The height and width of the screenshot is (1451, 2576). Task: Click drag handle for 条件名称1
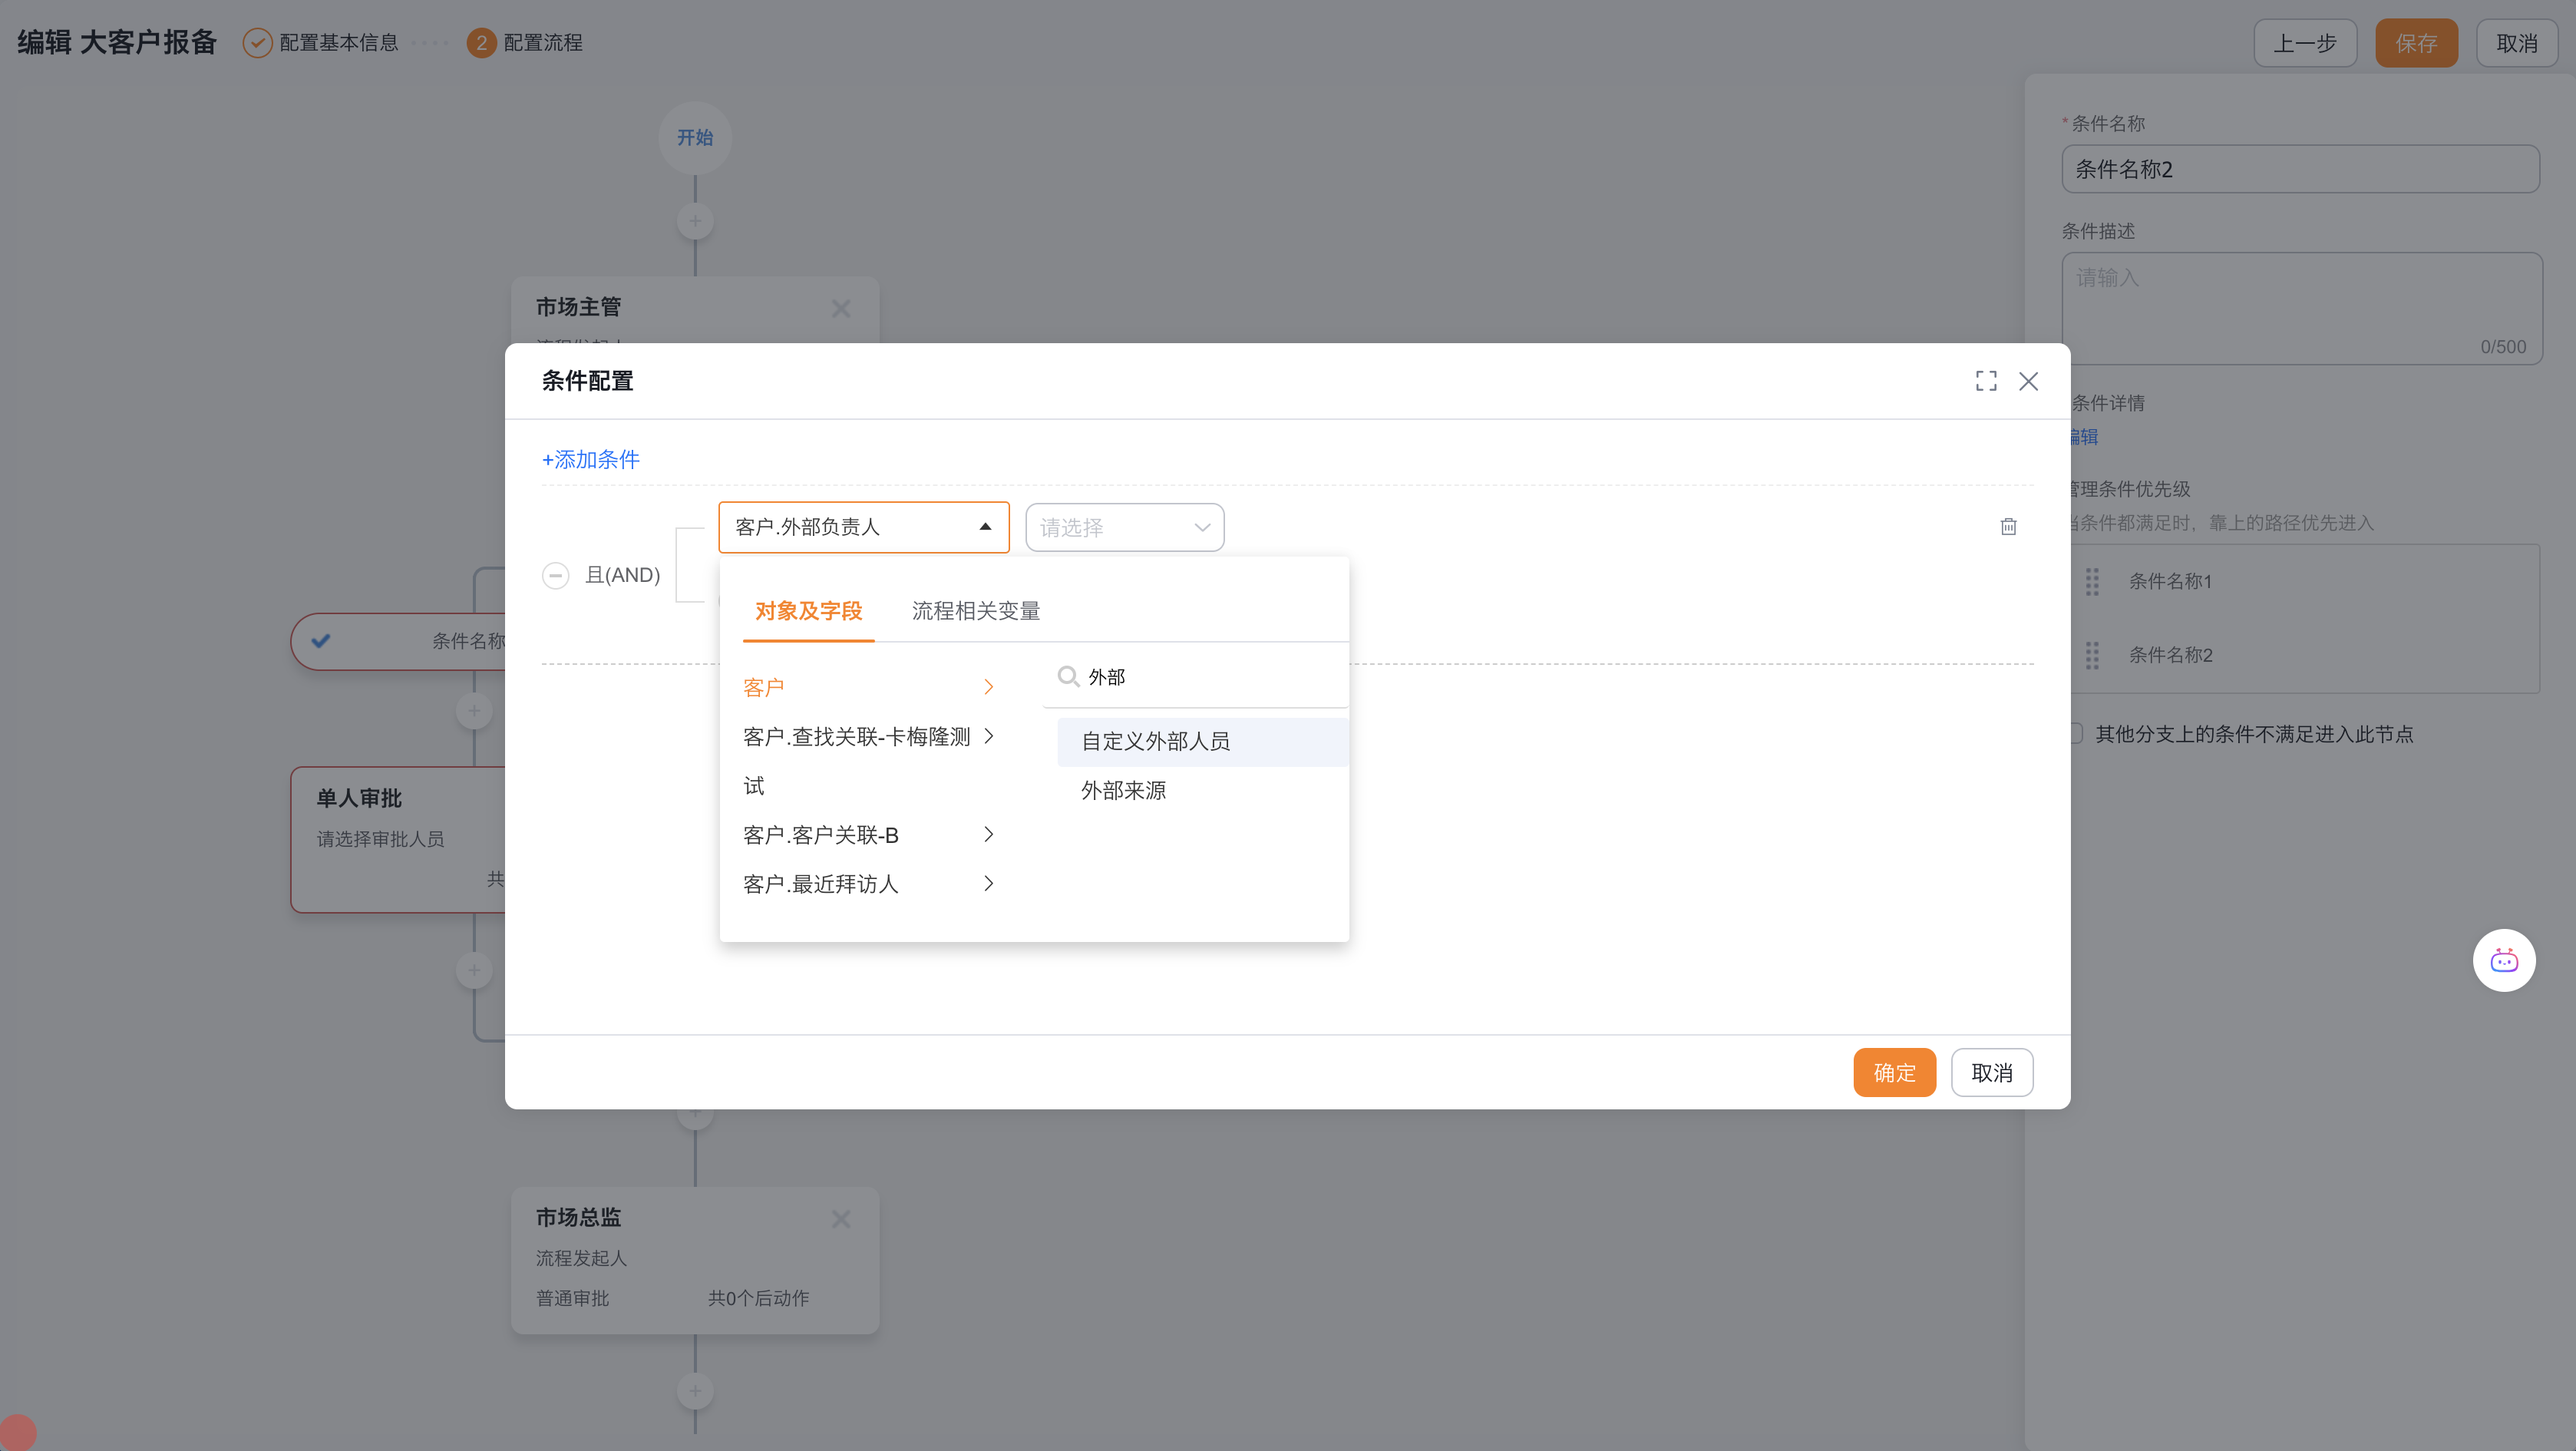tap(2092, 581)
